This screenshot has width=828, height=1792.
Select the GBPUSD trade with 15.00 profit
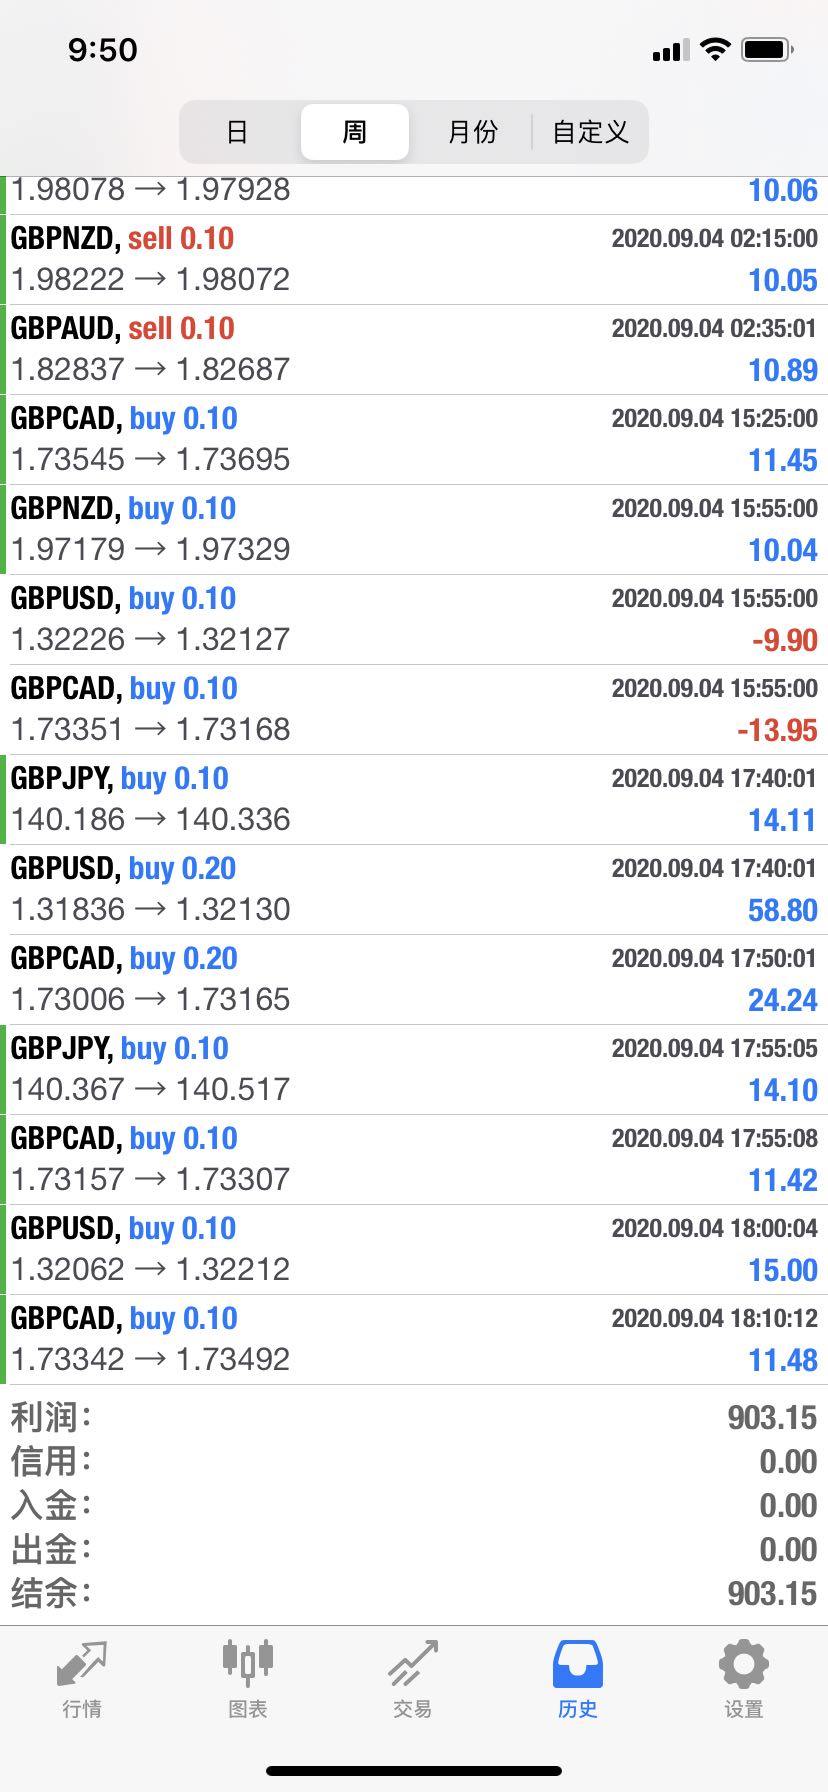(x=414, y=1250)
